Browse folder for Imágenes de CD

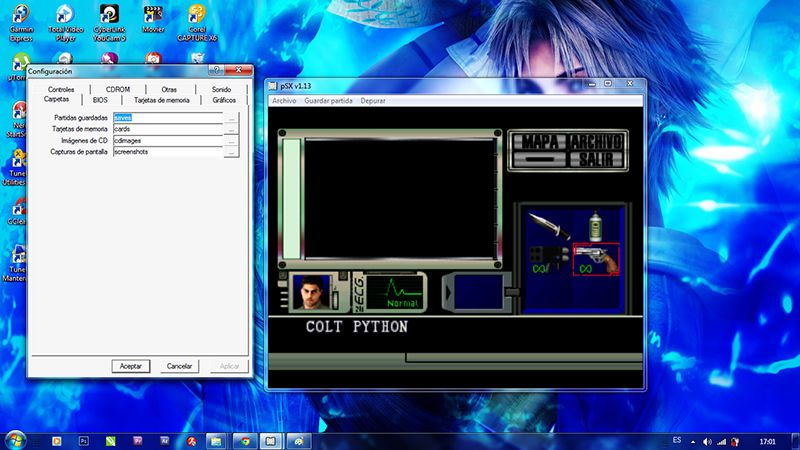coord(231,140)
